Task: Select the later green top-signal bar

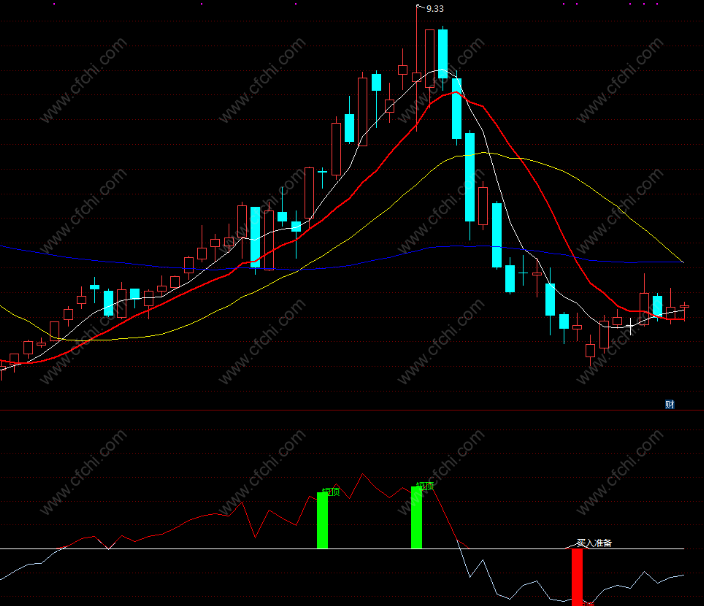Action: click(416, 517)
